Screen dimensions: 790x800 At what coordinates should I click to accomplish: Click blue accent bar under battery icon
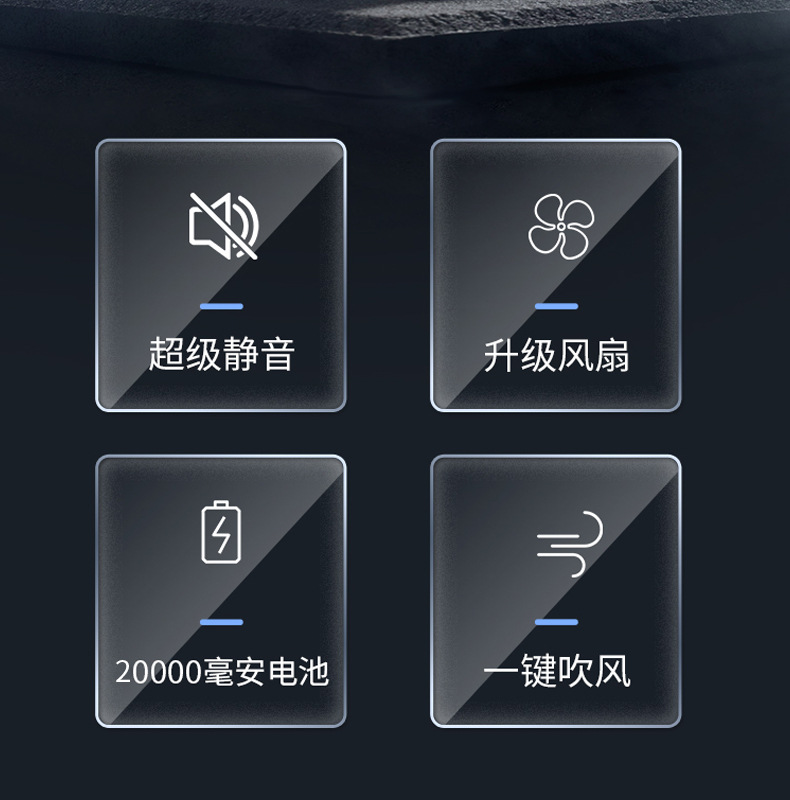click(221, 622)
